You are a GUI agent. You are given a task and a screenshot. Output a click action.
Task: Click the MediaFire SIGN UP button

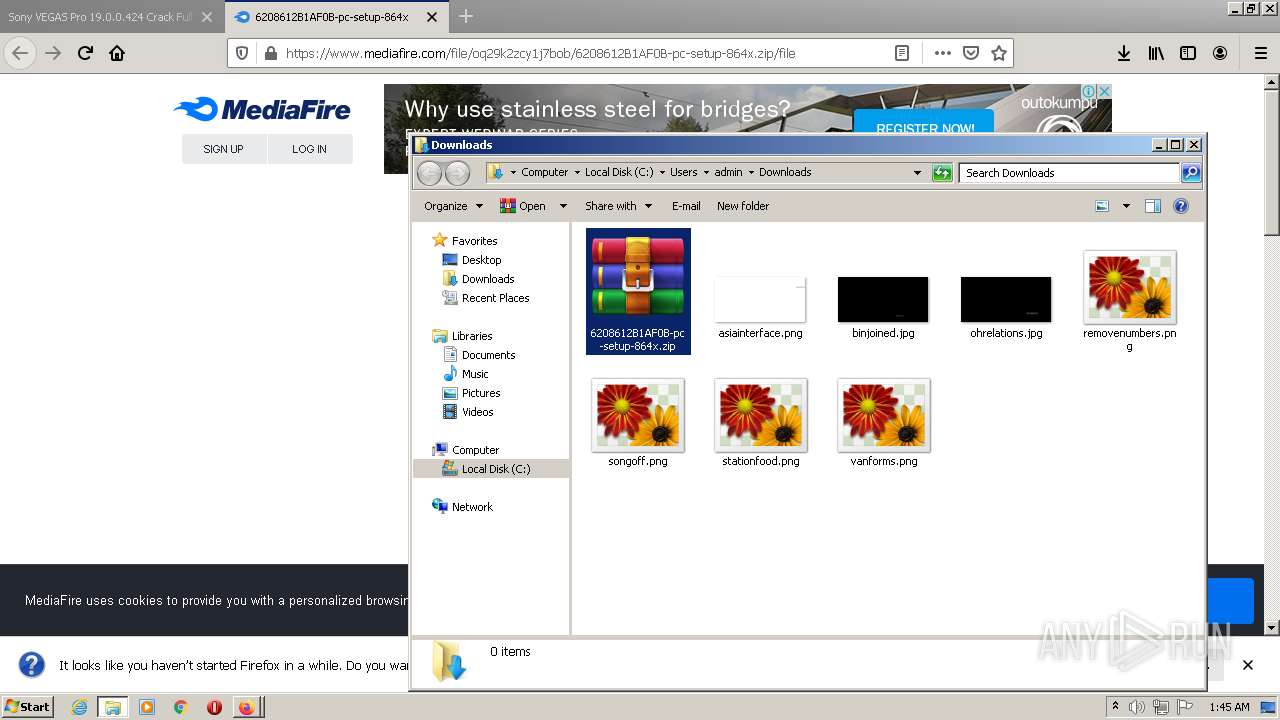coord(223,149)
